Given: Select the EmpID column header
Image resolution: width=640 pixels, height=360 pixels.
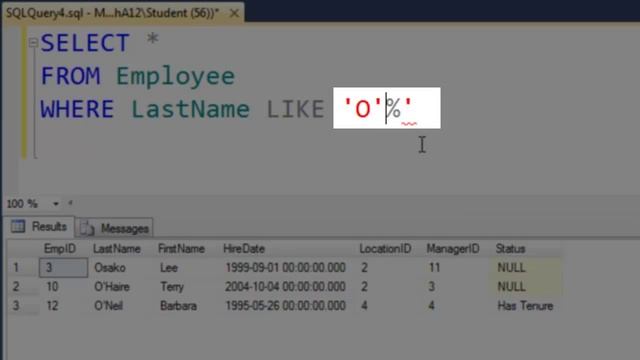Looking at the screenshot, I should [60, 249].
